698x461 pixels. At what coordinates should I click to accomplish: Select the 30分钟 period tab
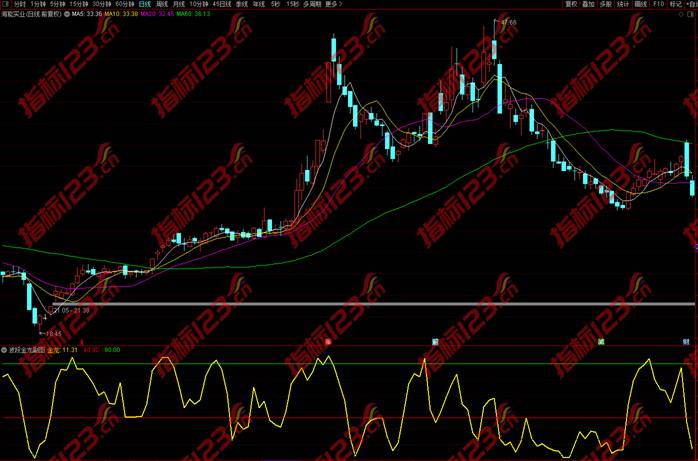coord(102,4)
